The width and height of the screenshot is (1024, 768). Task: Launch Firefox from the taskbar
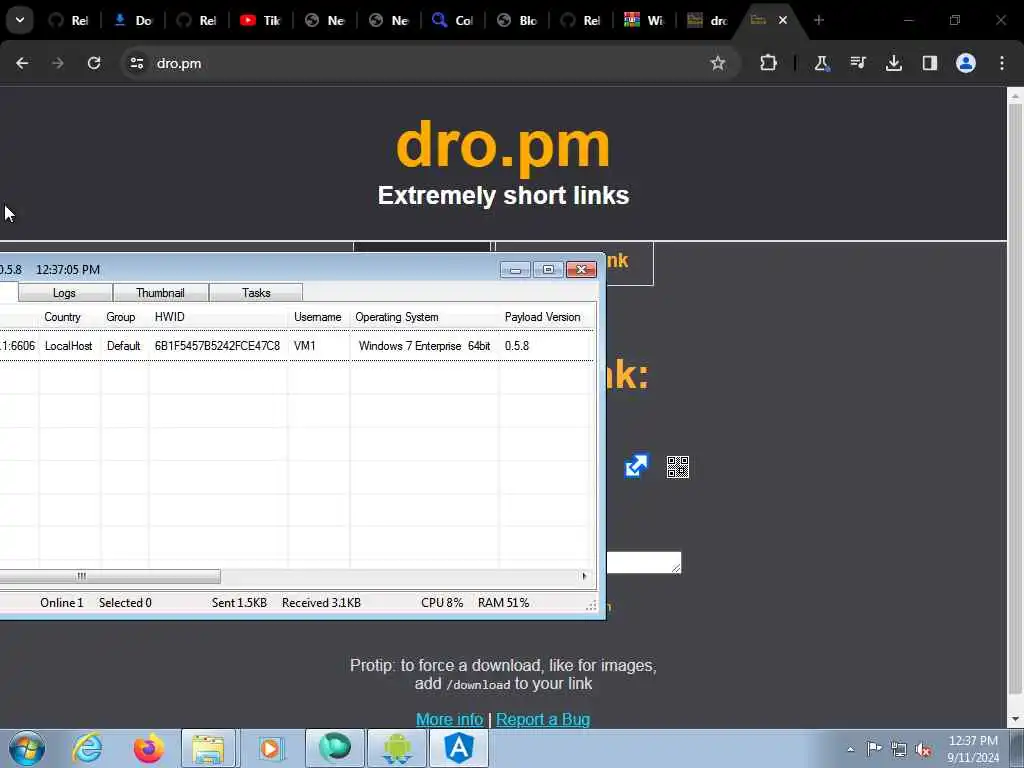(148, 748)
